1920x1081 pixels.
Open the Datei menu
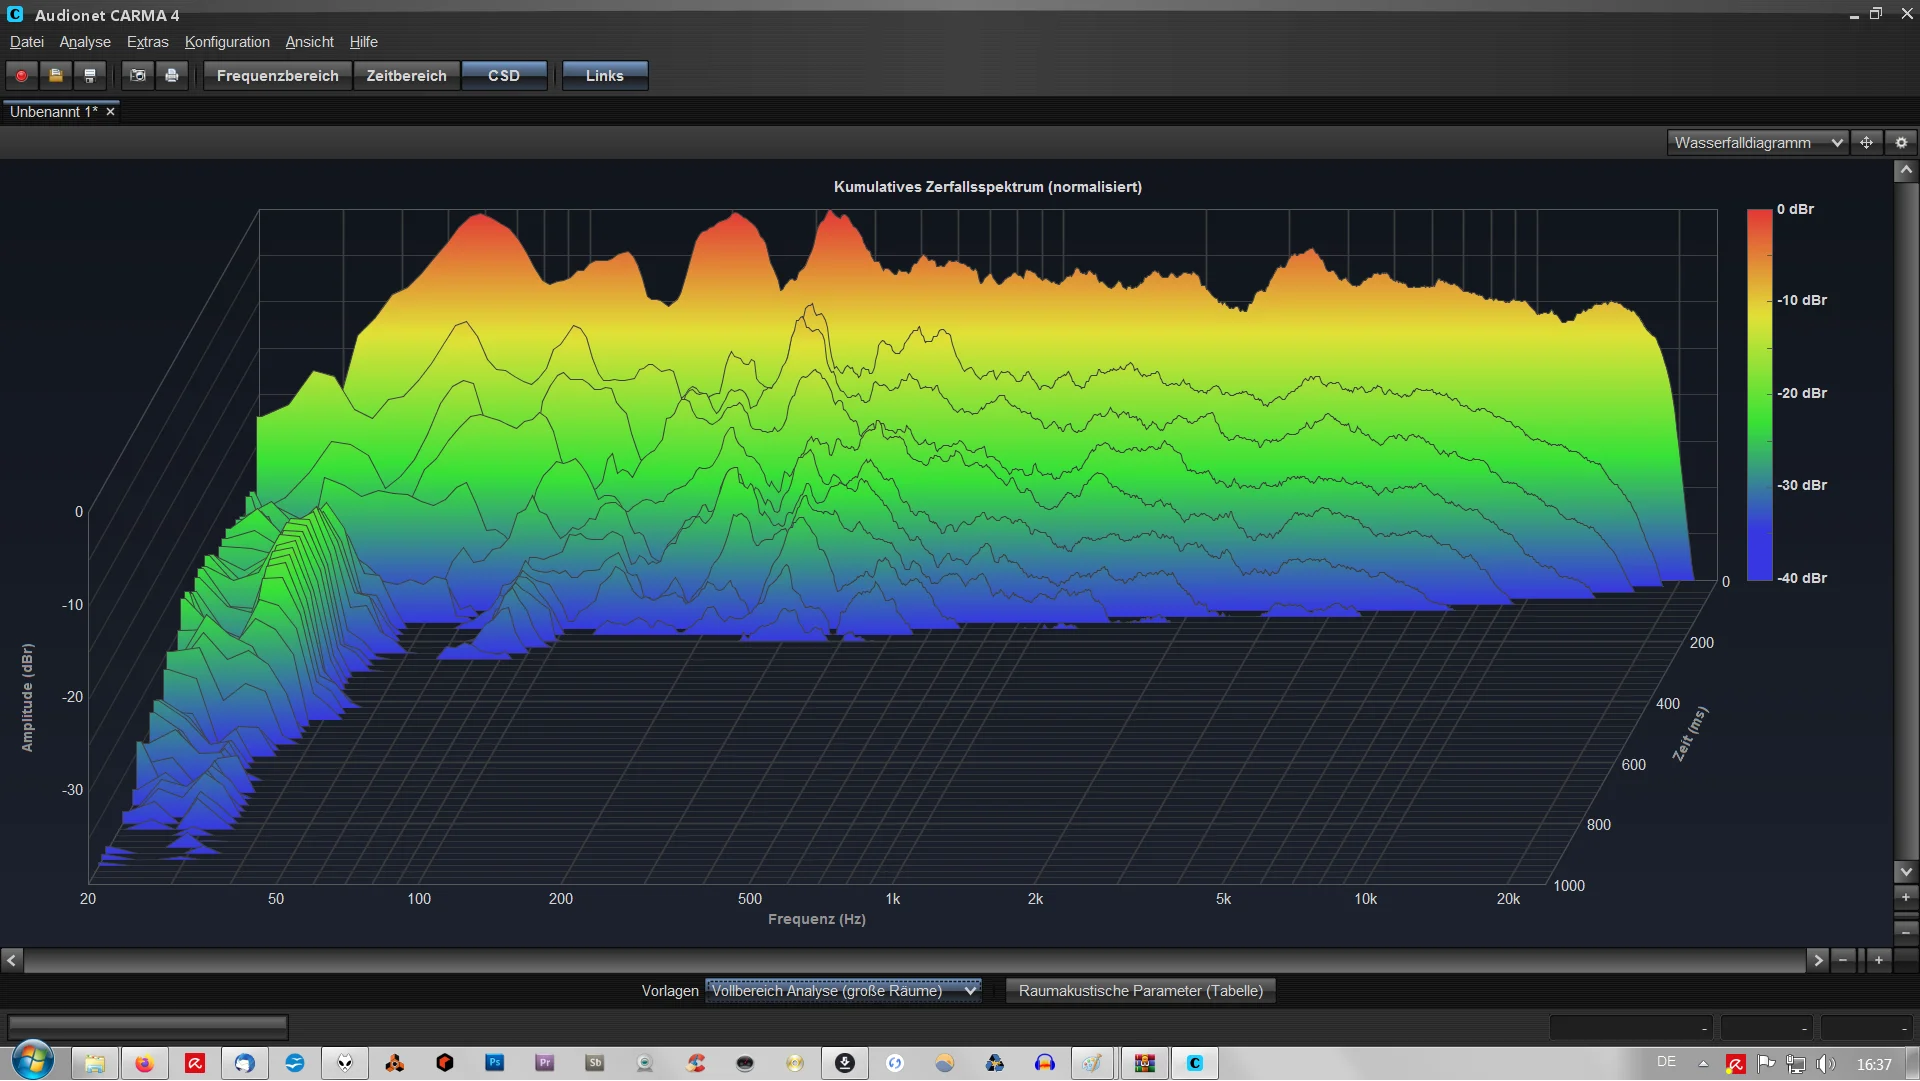coord(27,42)
